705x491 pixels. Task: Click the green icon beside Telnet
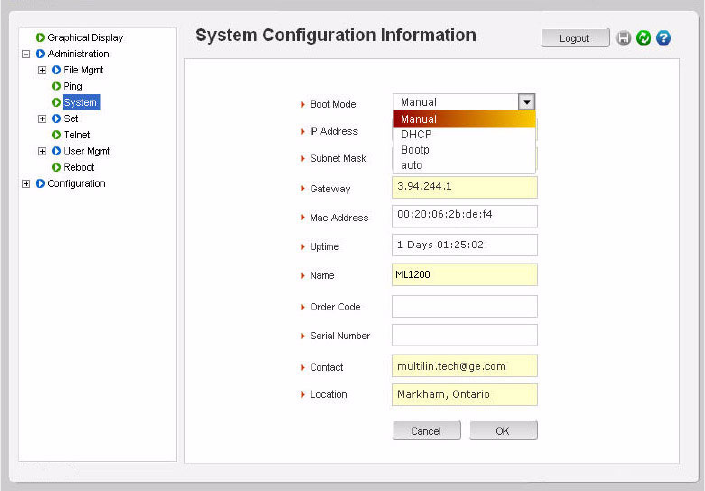[x=56, y=134]
